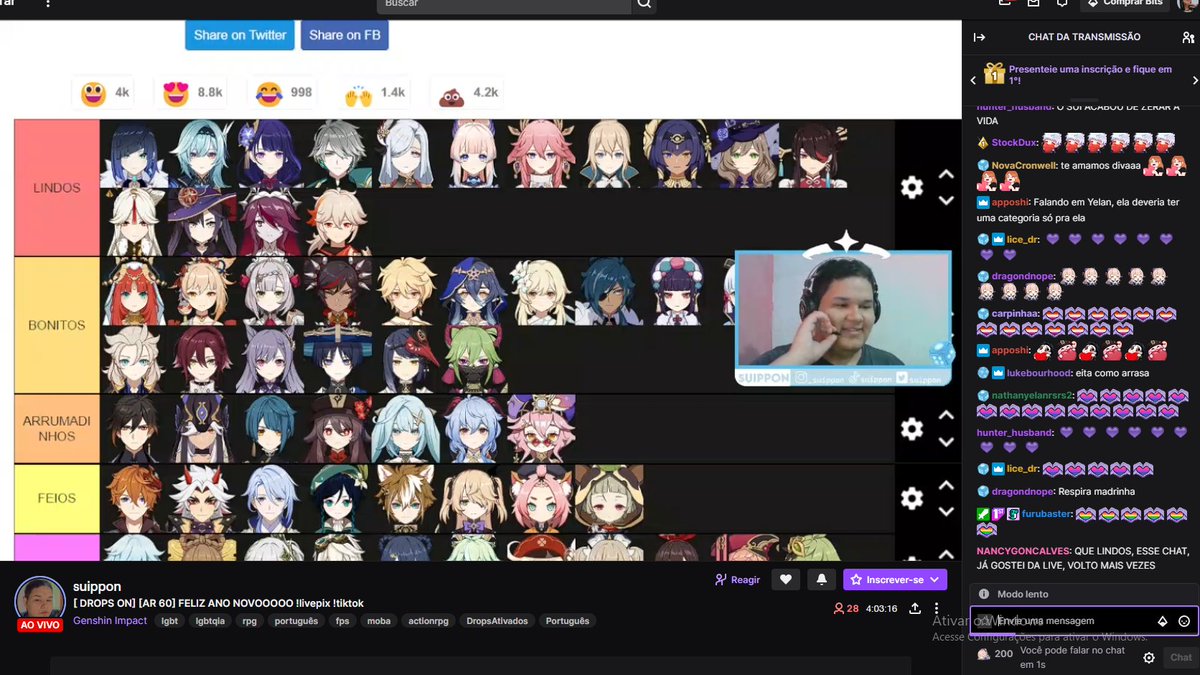Screen dimensions: 1200x675
Task: Click nathanyelanrsrs2 username in chat
Action: (1030, 395)
